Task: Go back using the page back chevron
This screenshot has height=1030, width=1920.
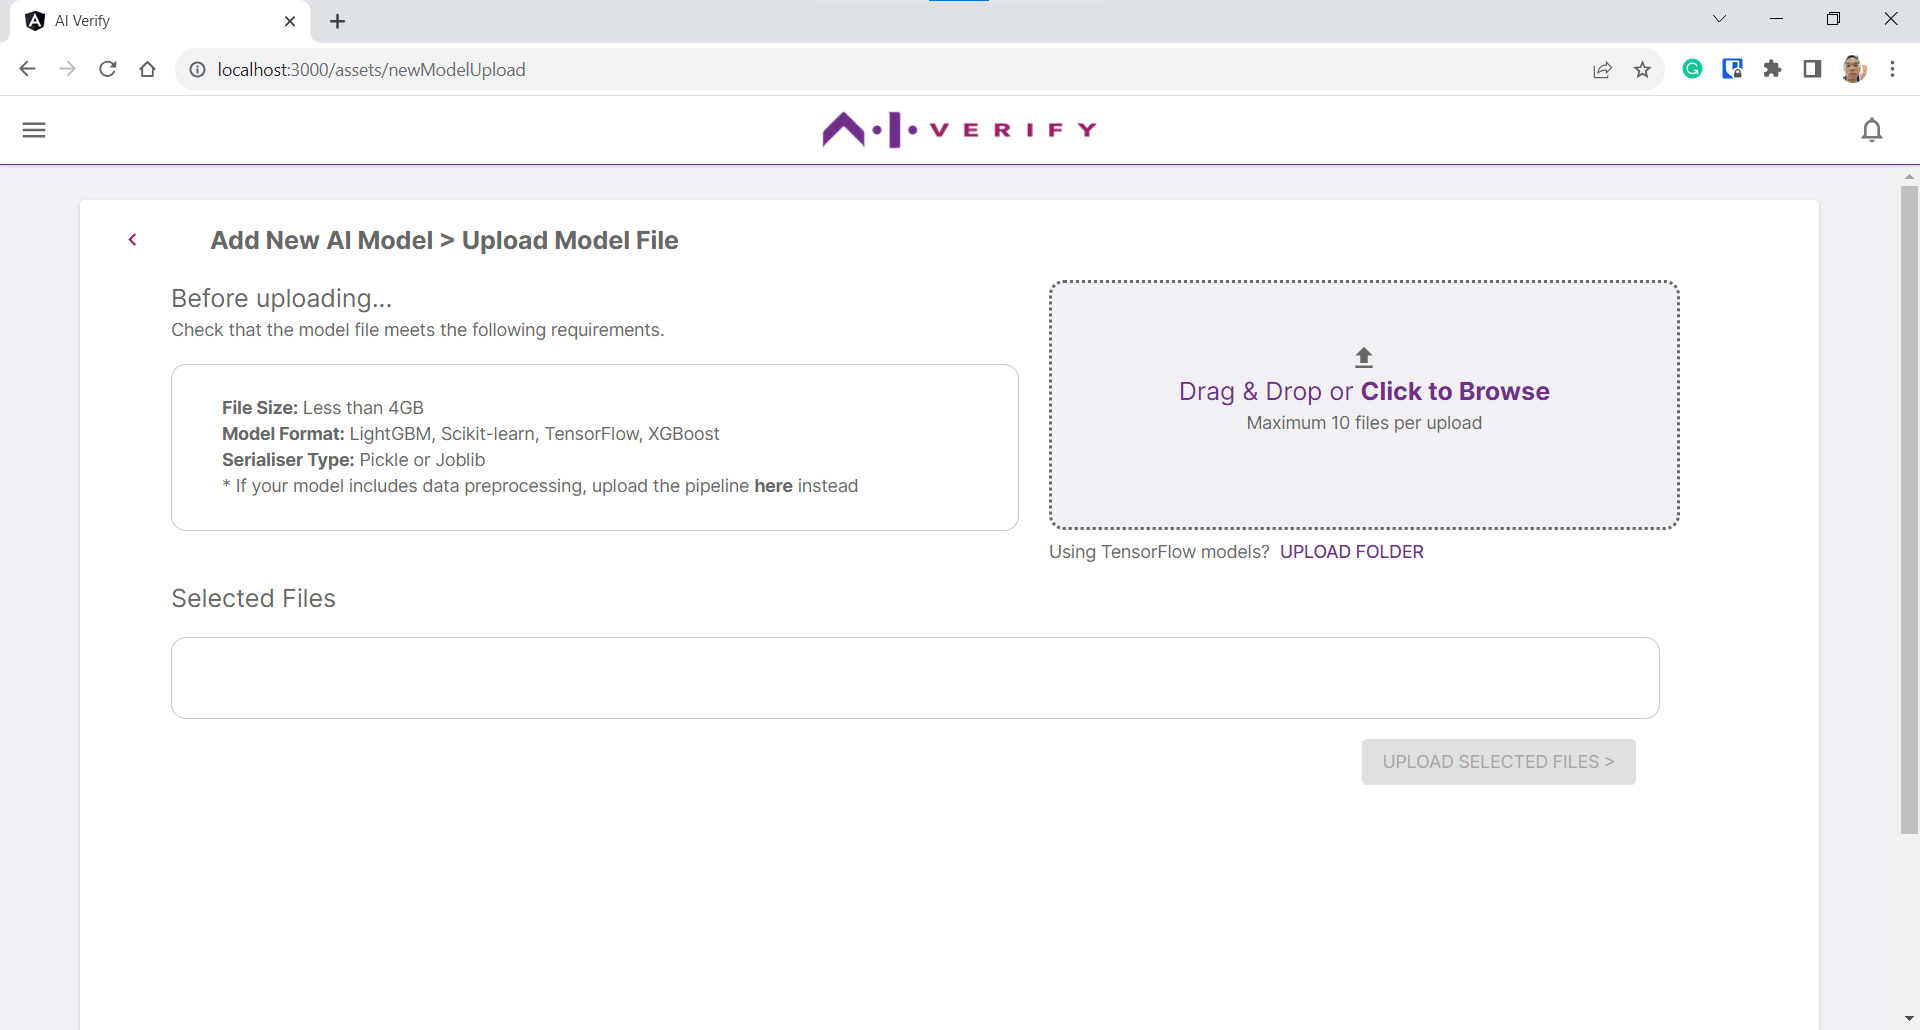Action: [133, 240]
